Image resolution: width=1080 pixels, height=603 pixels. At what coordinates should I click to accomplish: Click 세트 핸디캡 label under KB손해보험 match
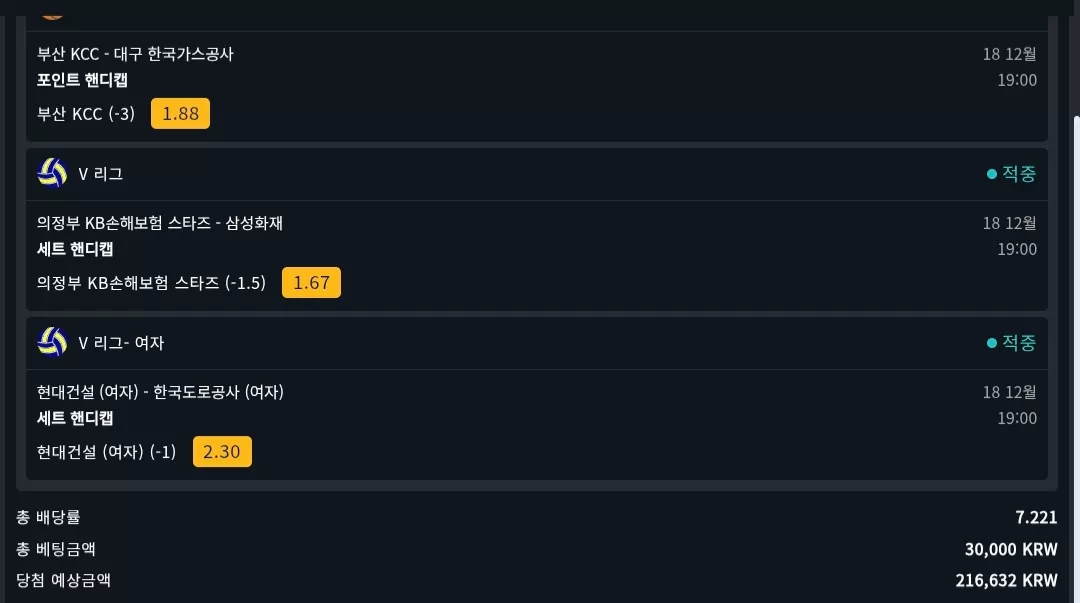(75, 249)
